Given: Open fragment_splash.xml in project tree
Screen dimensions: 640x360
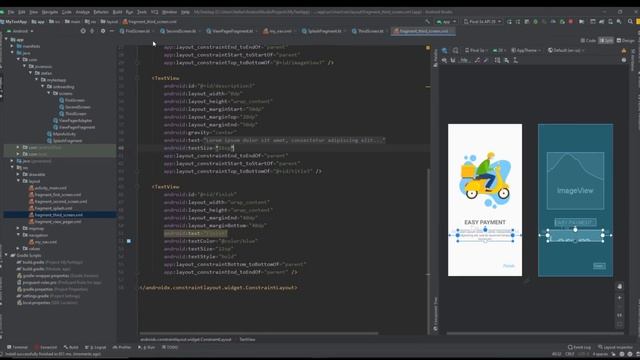Looking at the screenshot, I should 50,208.
